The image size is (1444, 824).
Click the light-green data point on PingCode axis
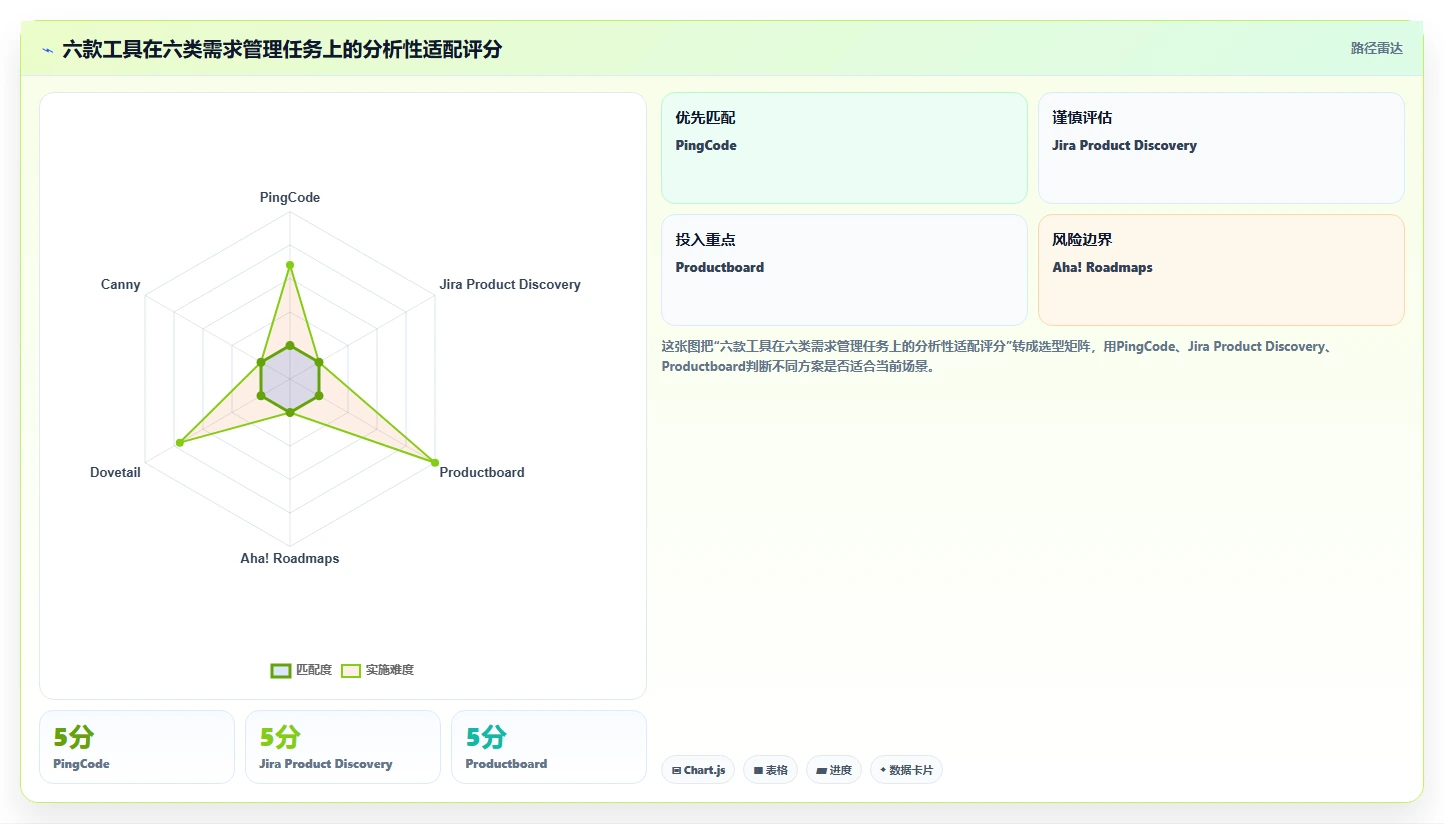[x=290, y=265]
